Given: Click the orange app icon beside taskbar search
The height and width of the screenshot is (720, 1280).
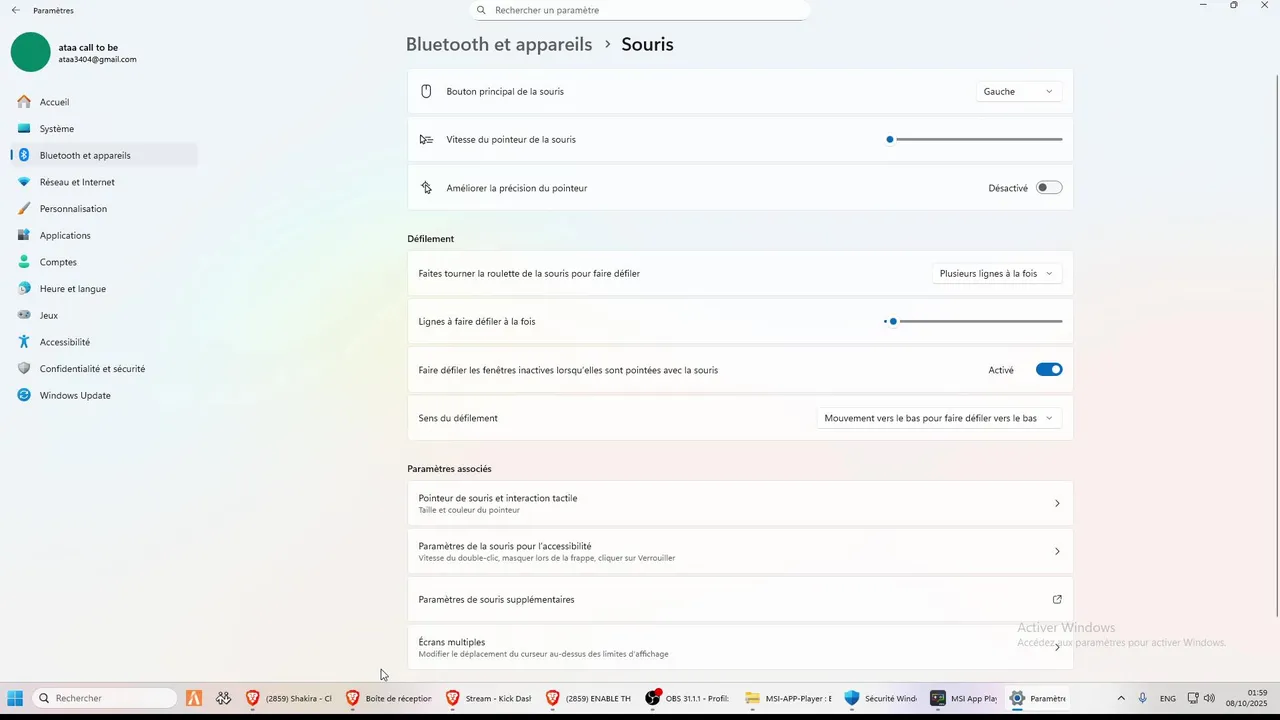Looking at the screenshot, I should [x=194, y=698].
